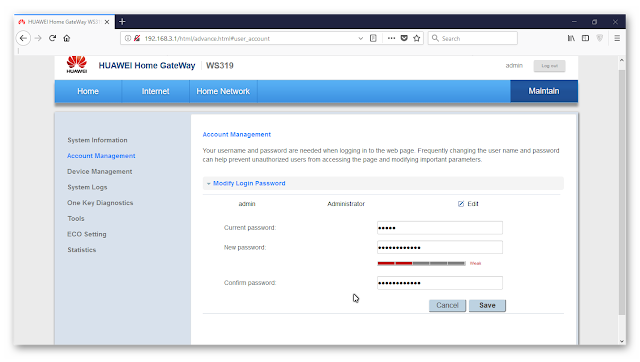Maximize the browser window
The image size is (640, 362).
(594, 22)
